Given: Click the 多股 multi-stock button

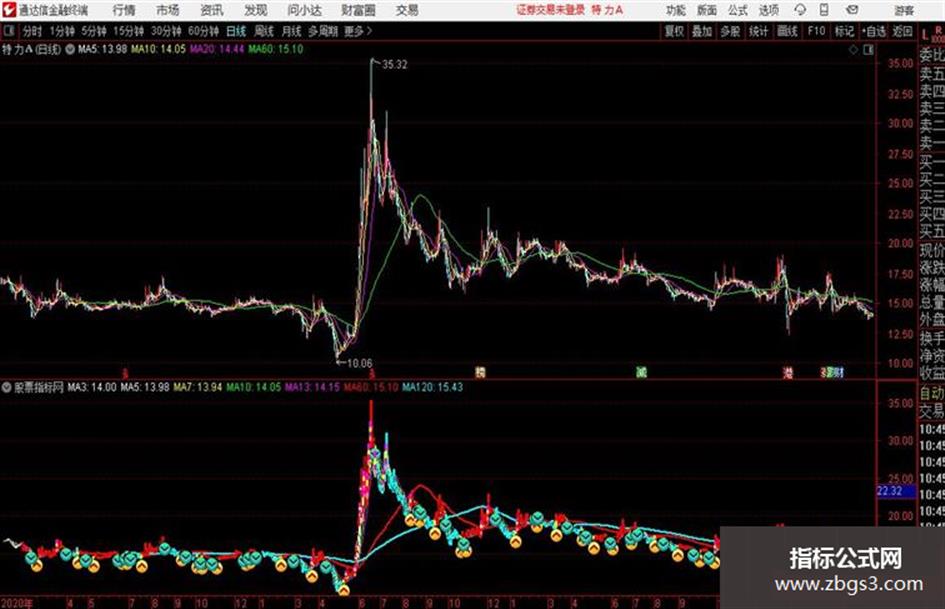Looking at the screenshot, I should click(x=730, y=31).
